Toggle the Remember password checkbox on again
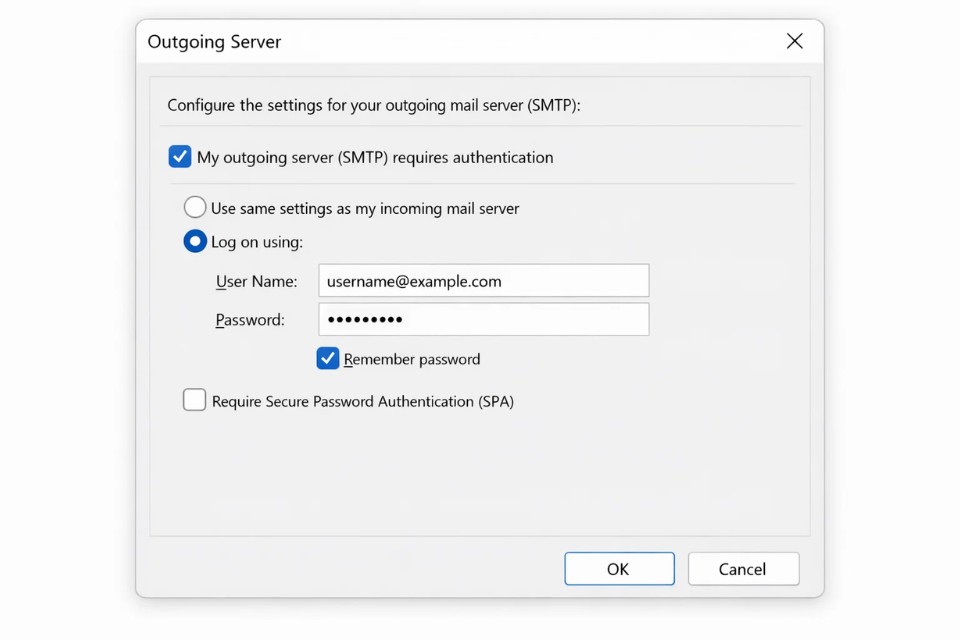Image resolution: width=960 pixels, height=640 pixels. pos(327,358)
